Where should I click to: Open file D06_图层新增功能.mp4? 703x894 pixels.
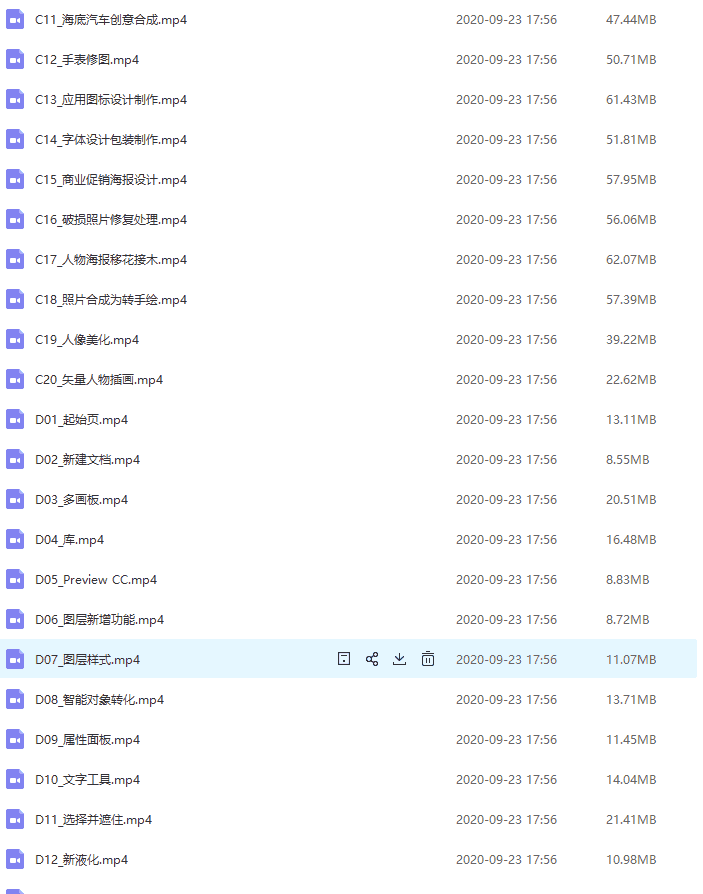[x=99, y=620]
